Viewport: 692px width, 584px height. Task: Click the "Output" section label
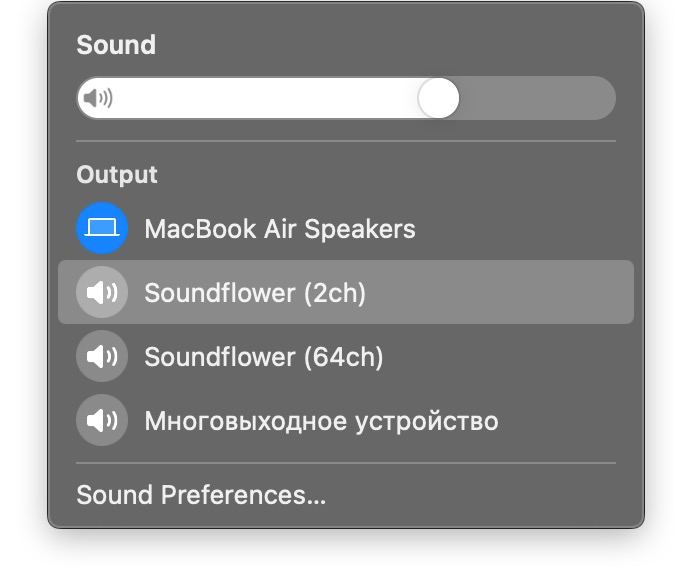(x=117, y=175)
